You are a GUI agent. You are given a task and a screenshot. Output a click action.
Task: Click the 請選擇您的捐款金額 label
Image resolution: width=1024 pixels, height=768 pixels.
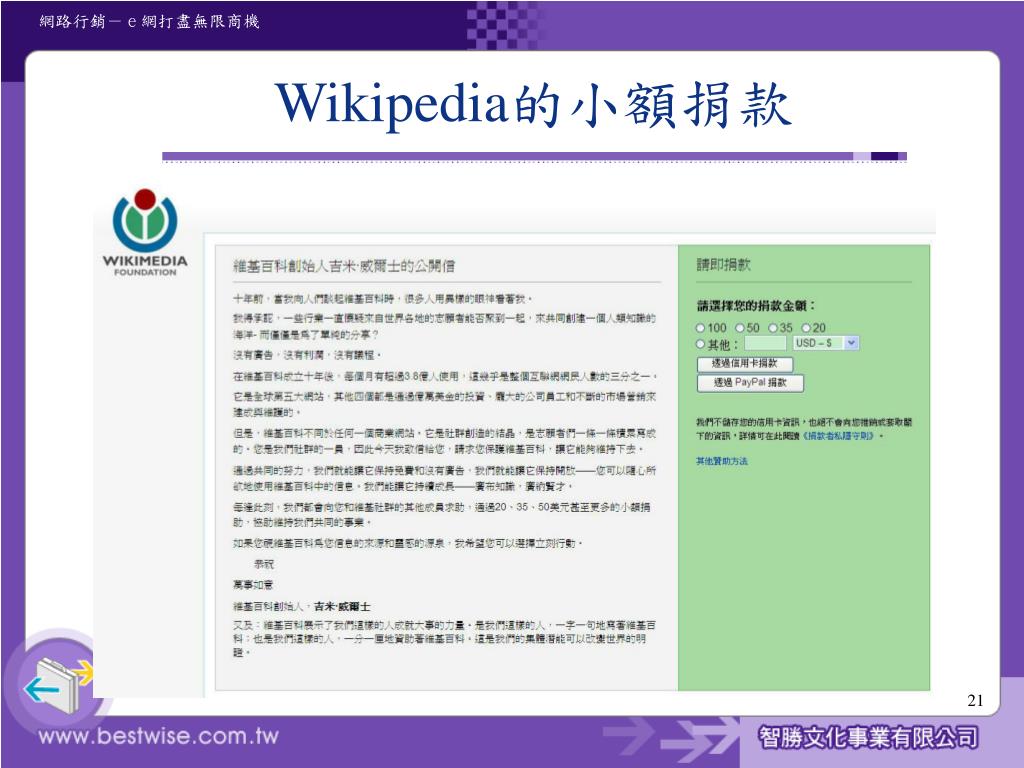tap(756, 306)
